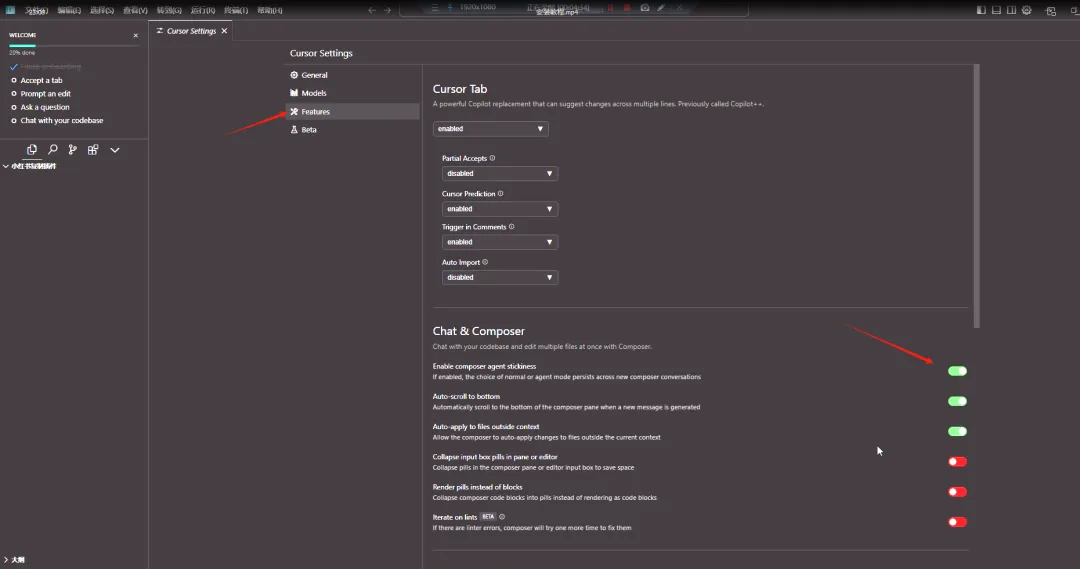This screenshot has height=569, width=1080.
Task: Click the BETA badge on Iterate on lints
Action: pos(488,517)
